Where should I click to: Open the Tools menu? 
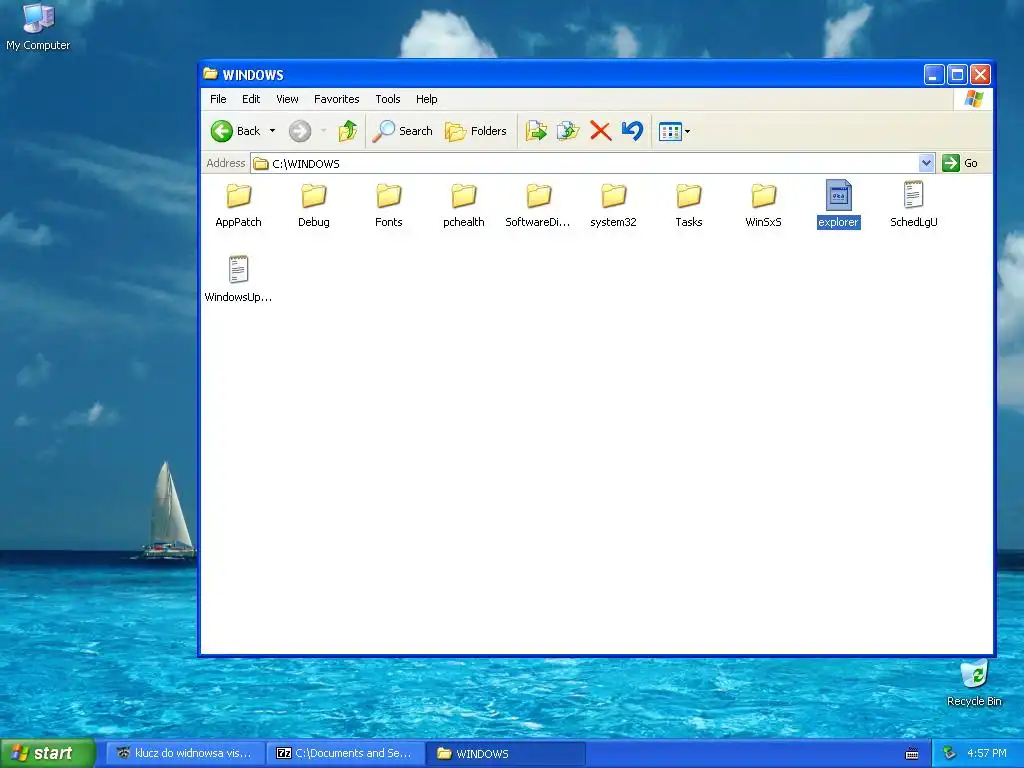tap(388, 99)
